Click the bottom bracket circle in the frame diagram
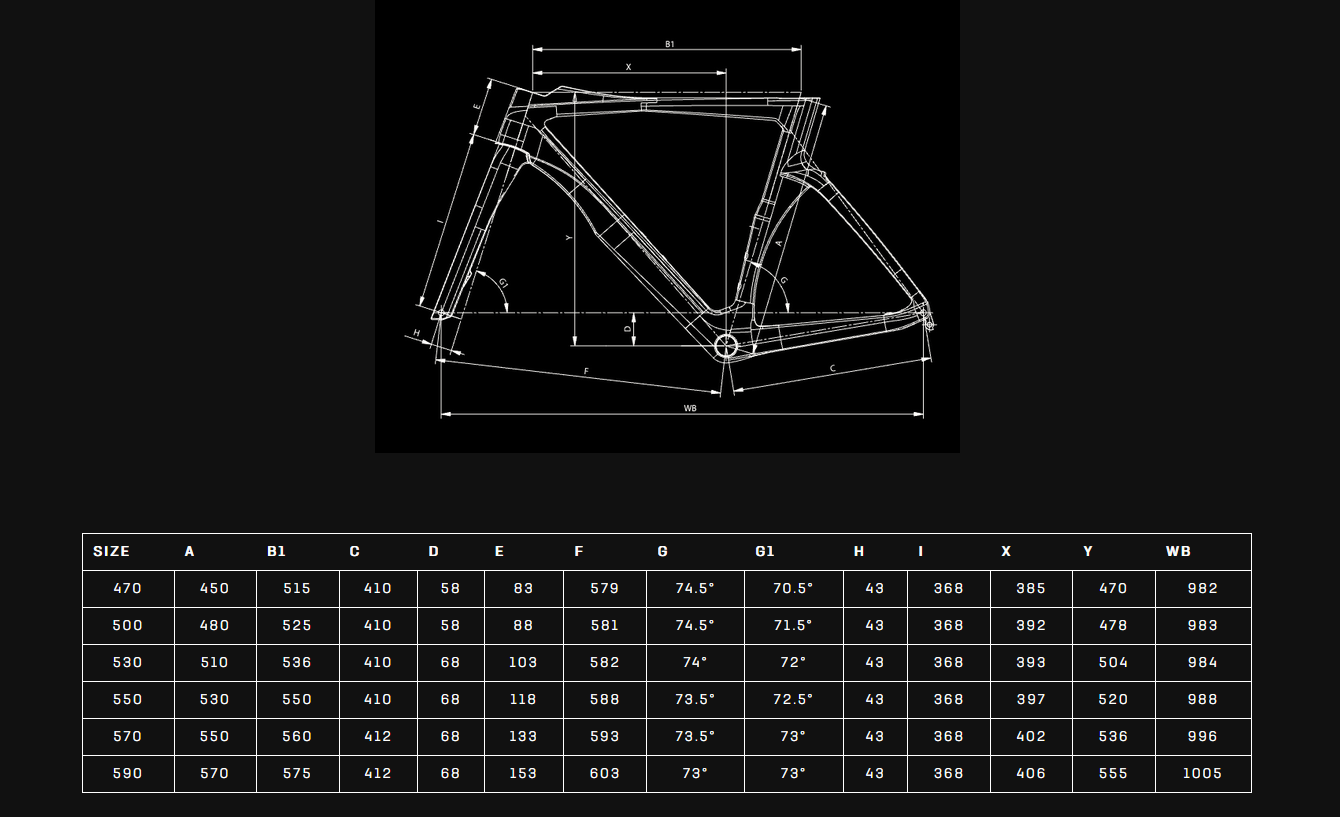Image resolution: width=1340 pixels, height=817 pixels. click(726, 346)
